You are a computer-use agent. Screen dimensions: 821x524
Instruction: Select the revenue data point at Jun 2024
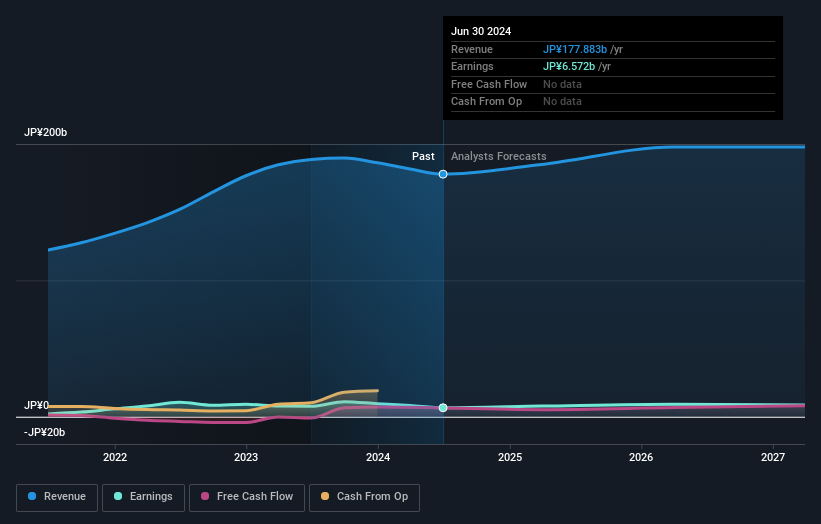(443, 174)
